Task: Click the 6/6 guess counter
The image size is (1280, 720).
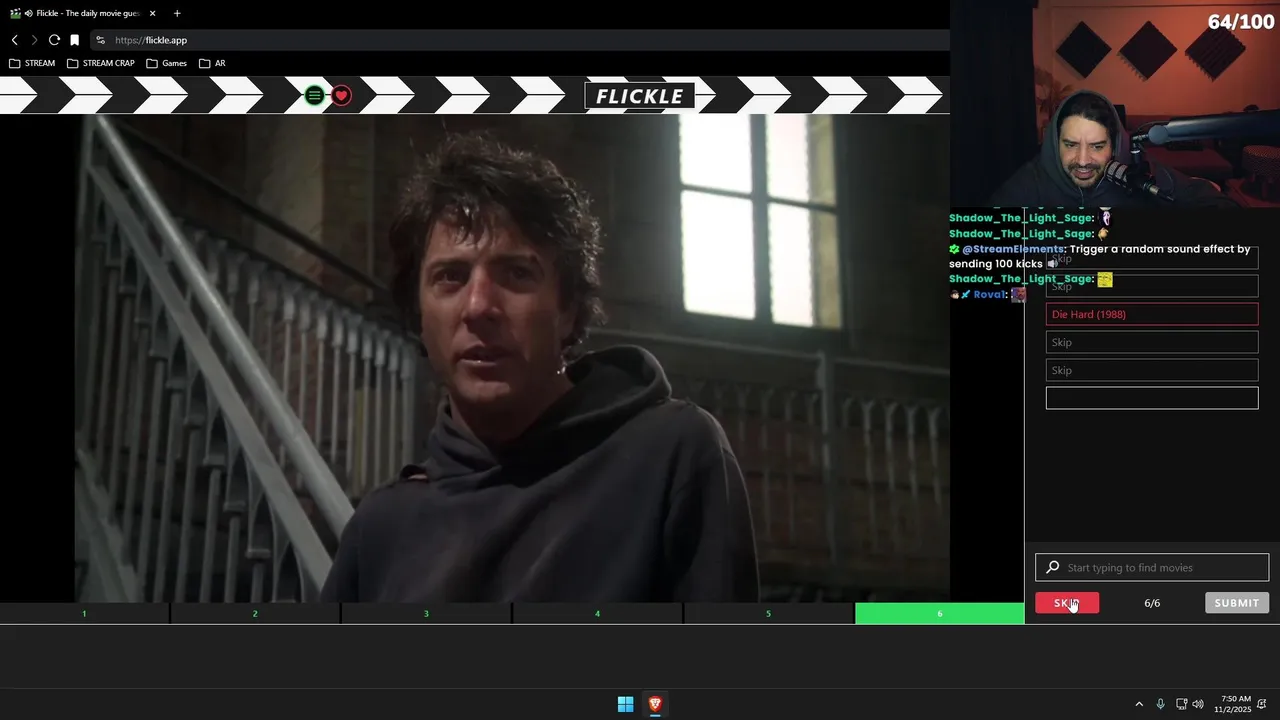Action: click(x=1152, y=603)
